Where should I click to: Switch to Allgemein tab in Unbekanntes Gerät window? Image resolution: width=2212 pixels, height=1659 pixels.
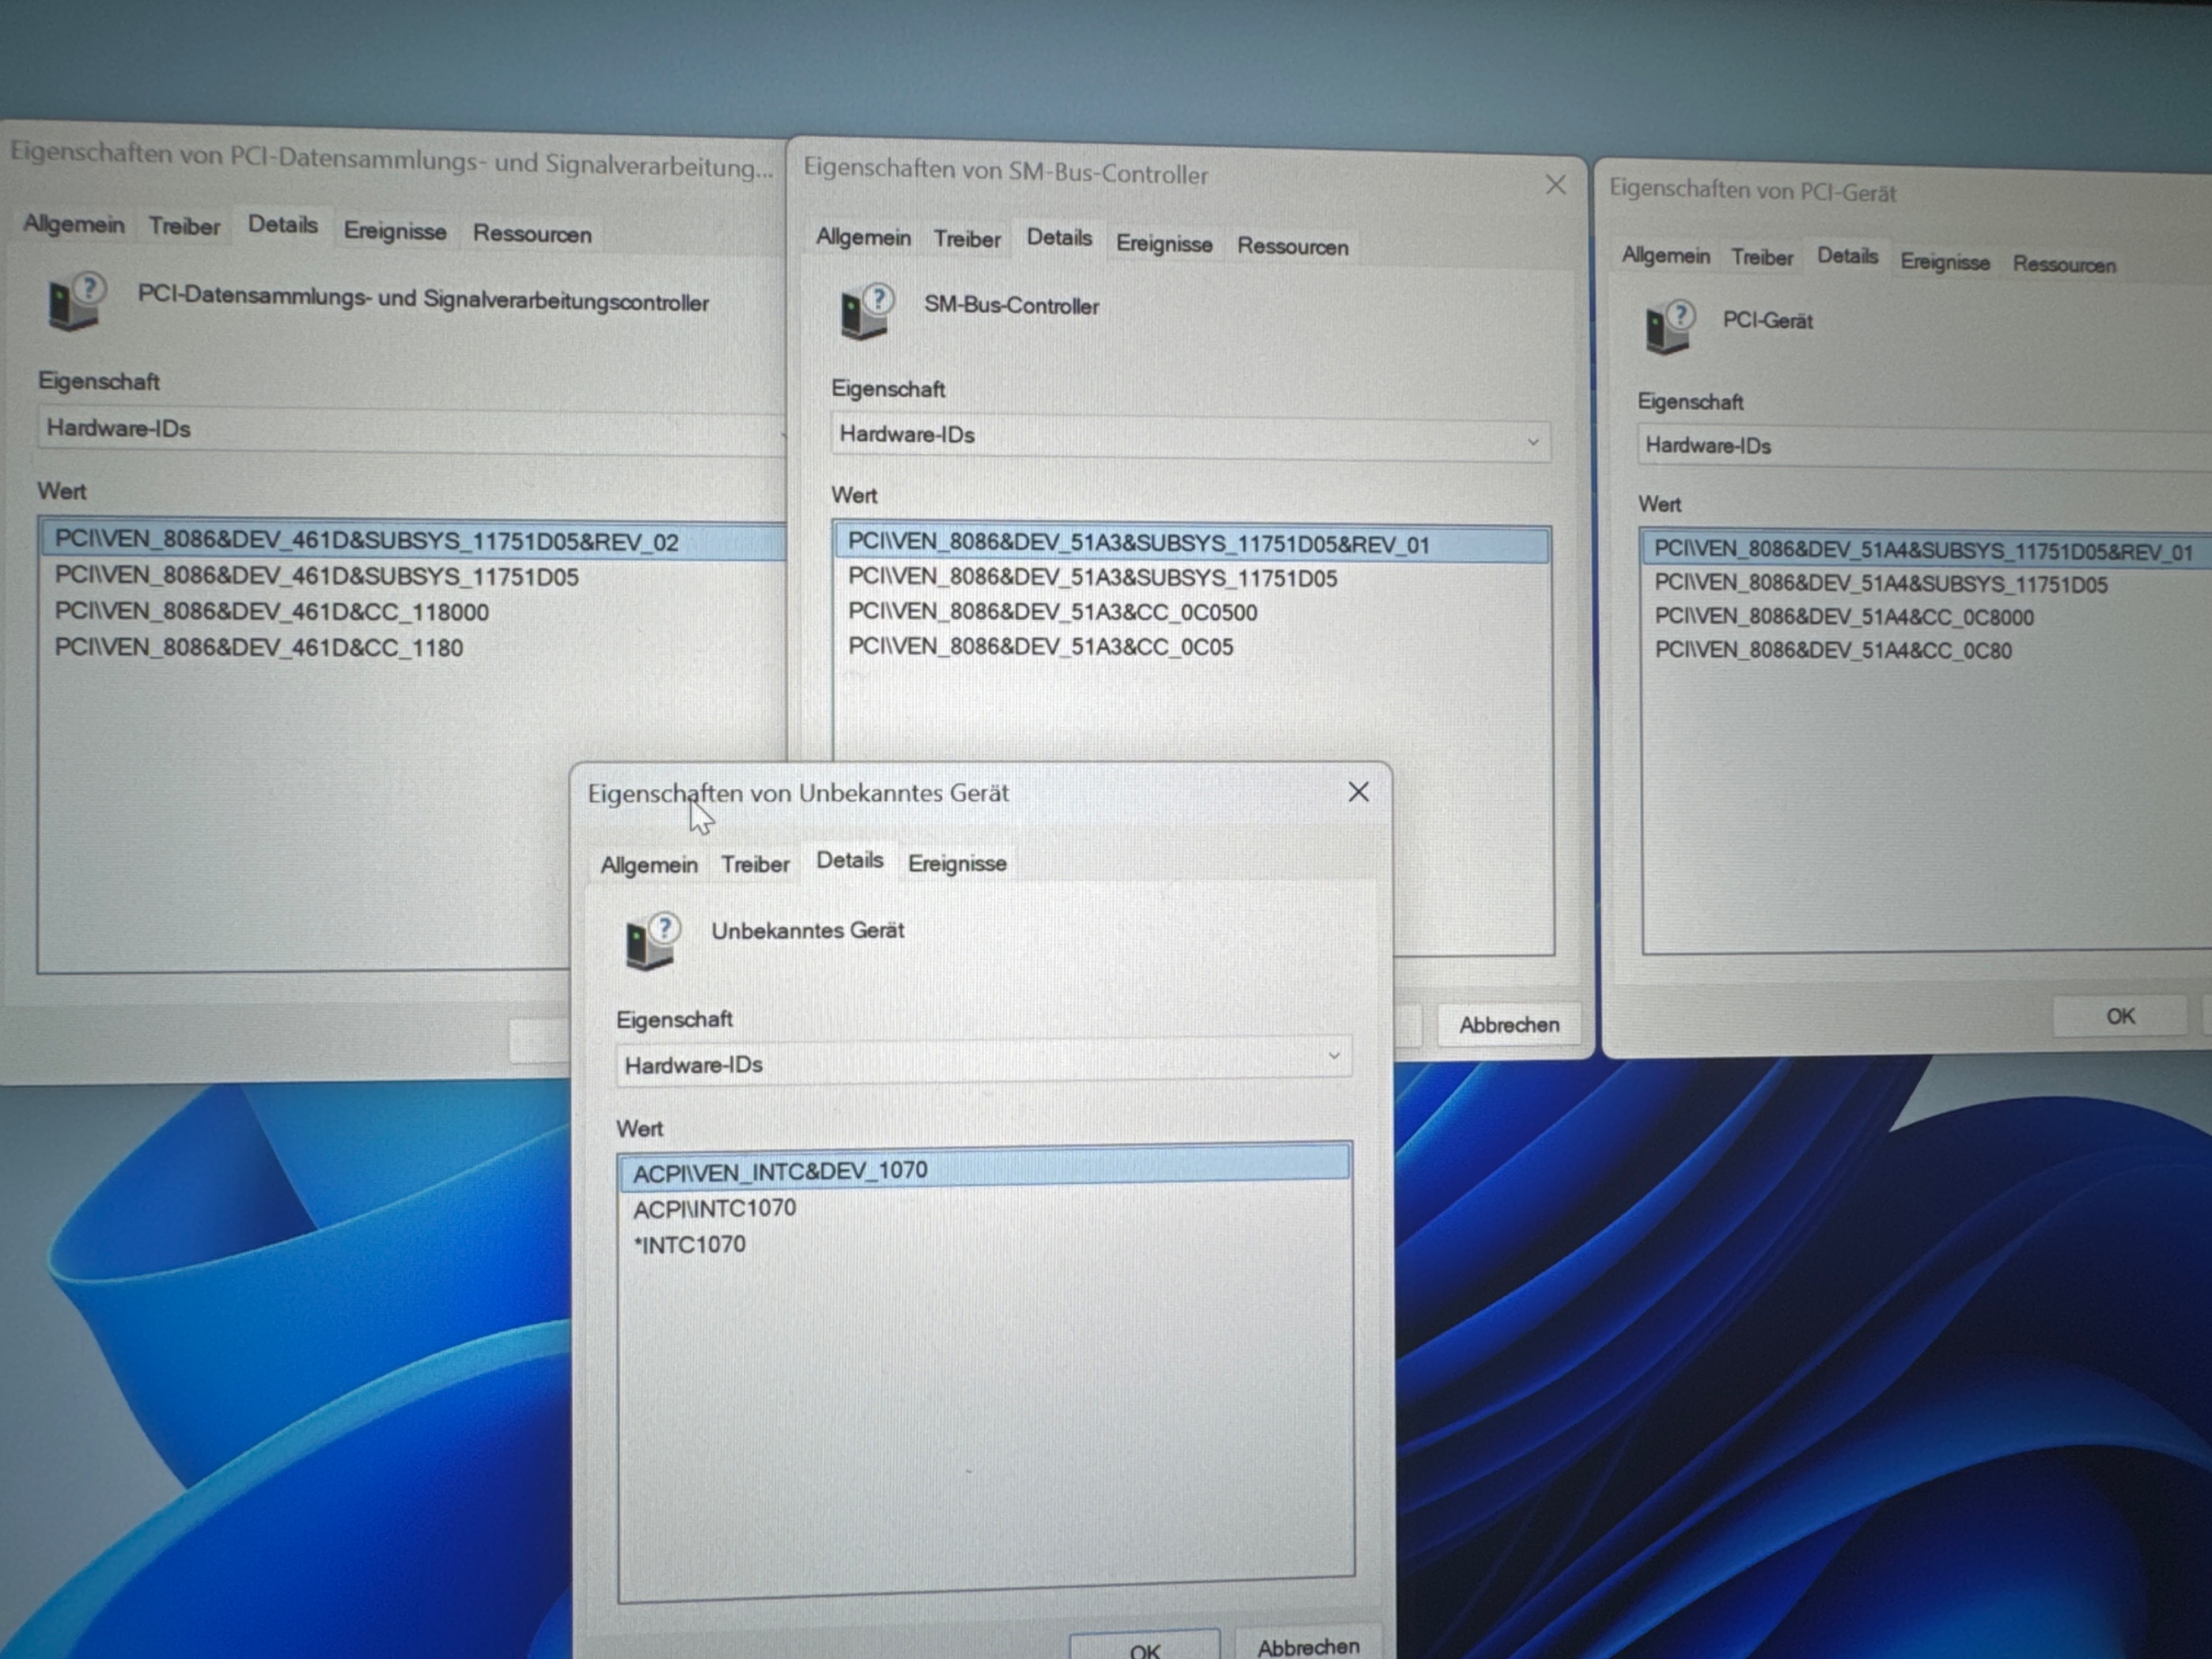pyautogui.click(x=649, y=865)
